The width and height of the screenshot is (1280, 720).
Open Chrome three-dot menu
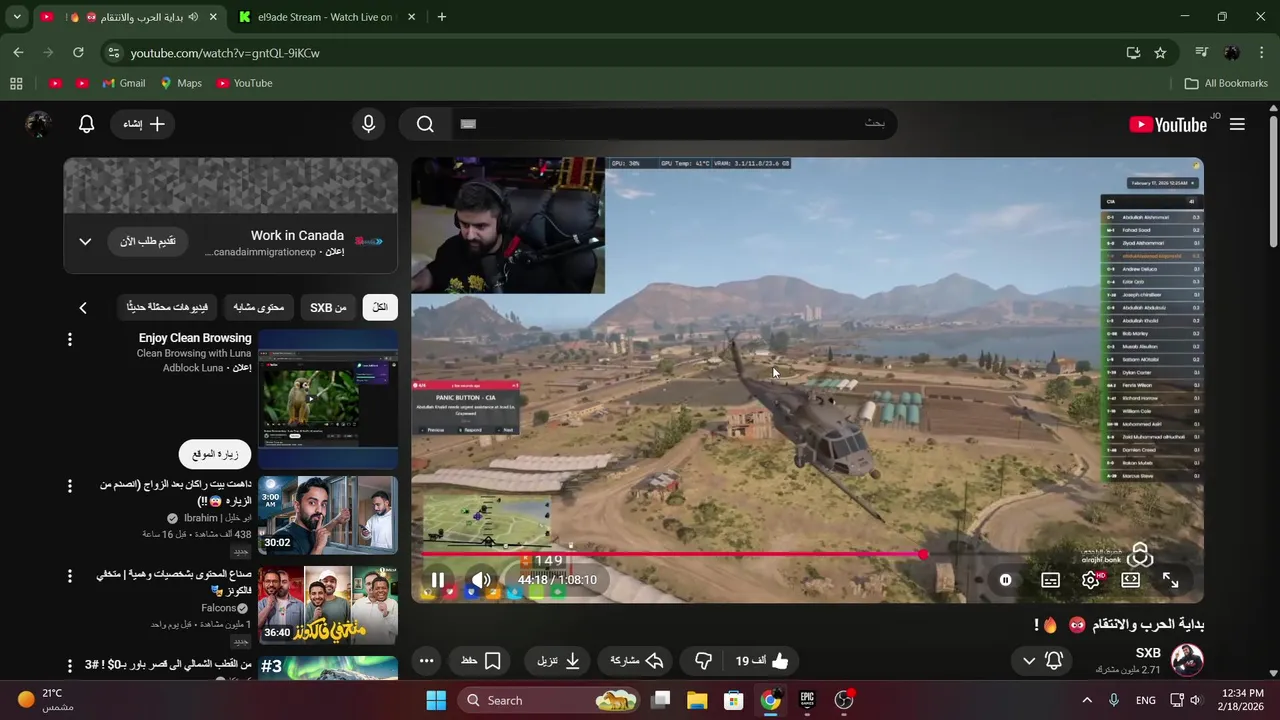1260,53
